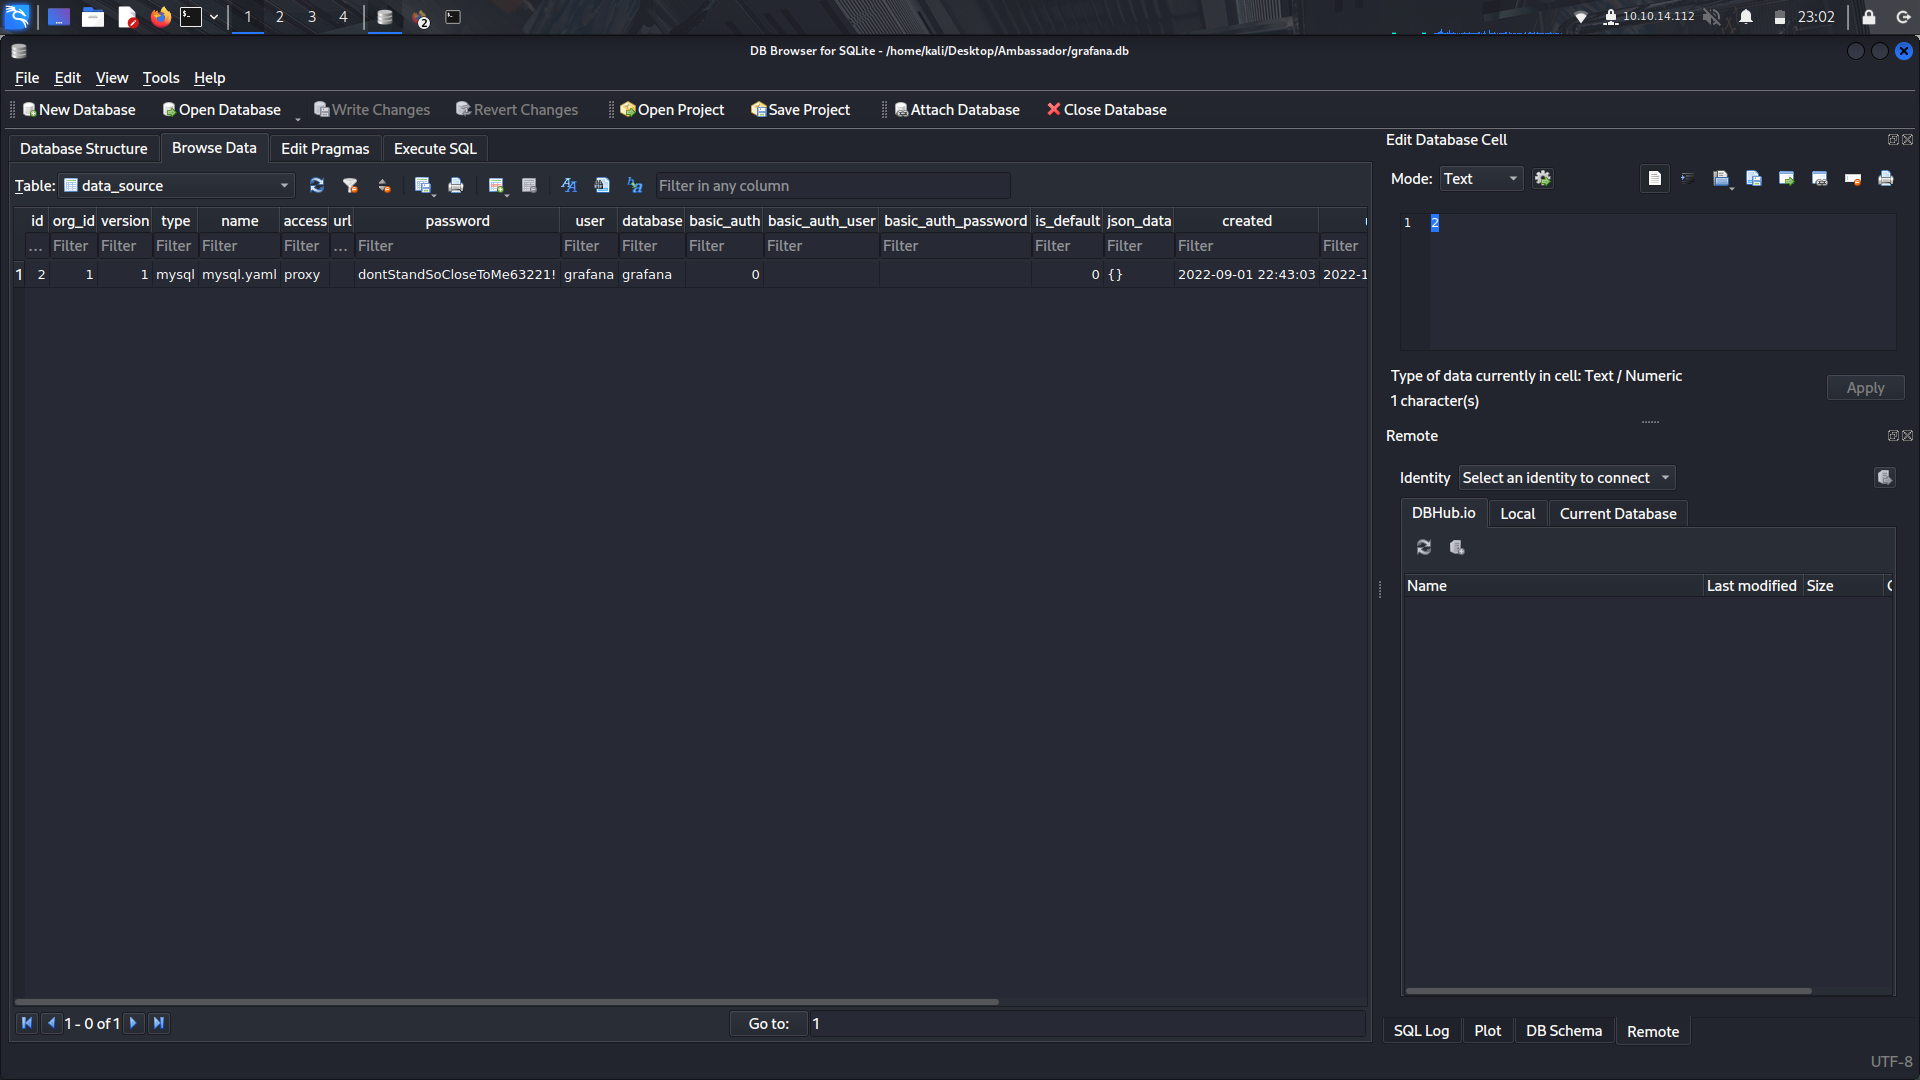Click the print table icon
Screen dimensions: 1920x1080
[x=456, y=185]
